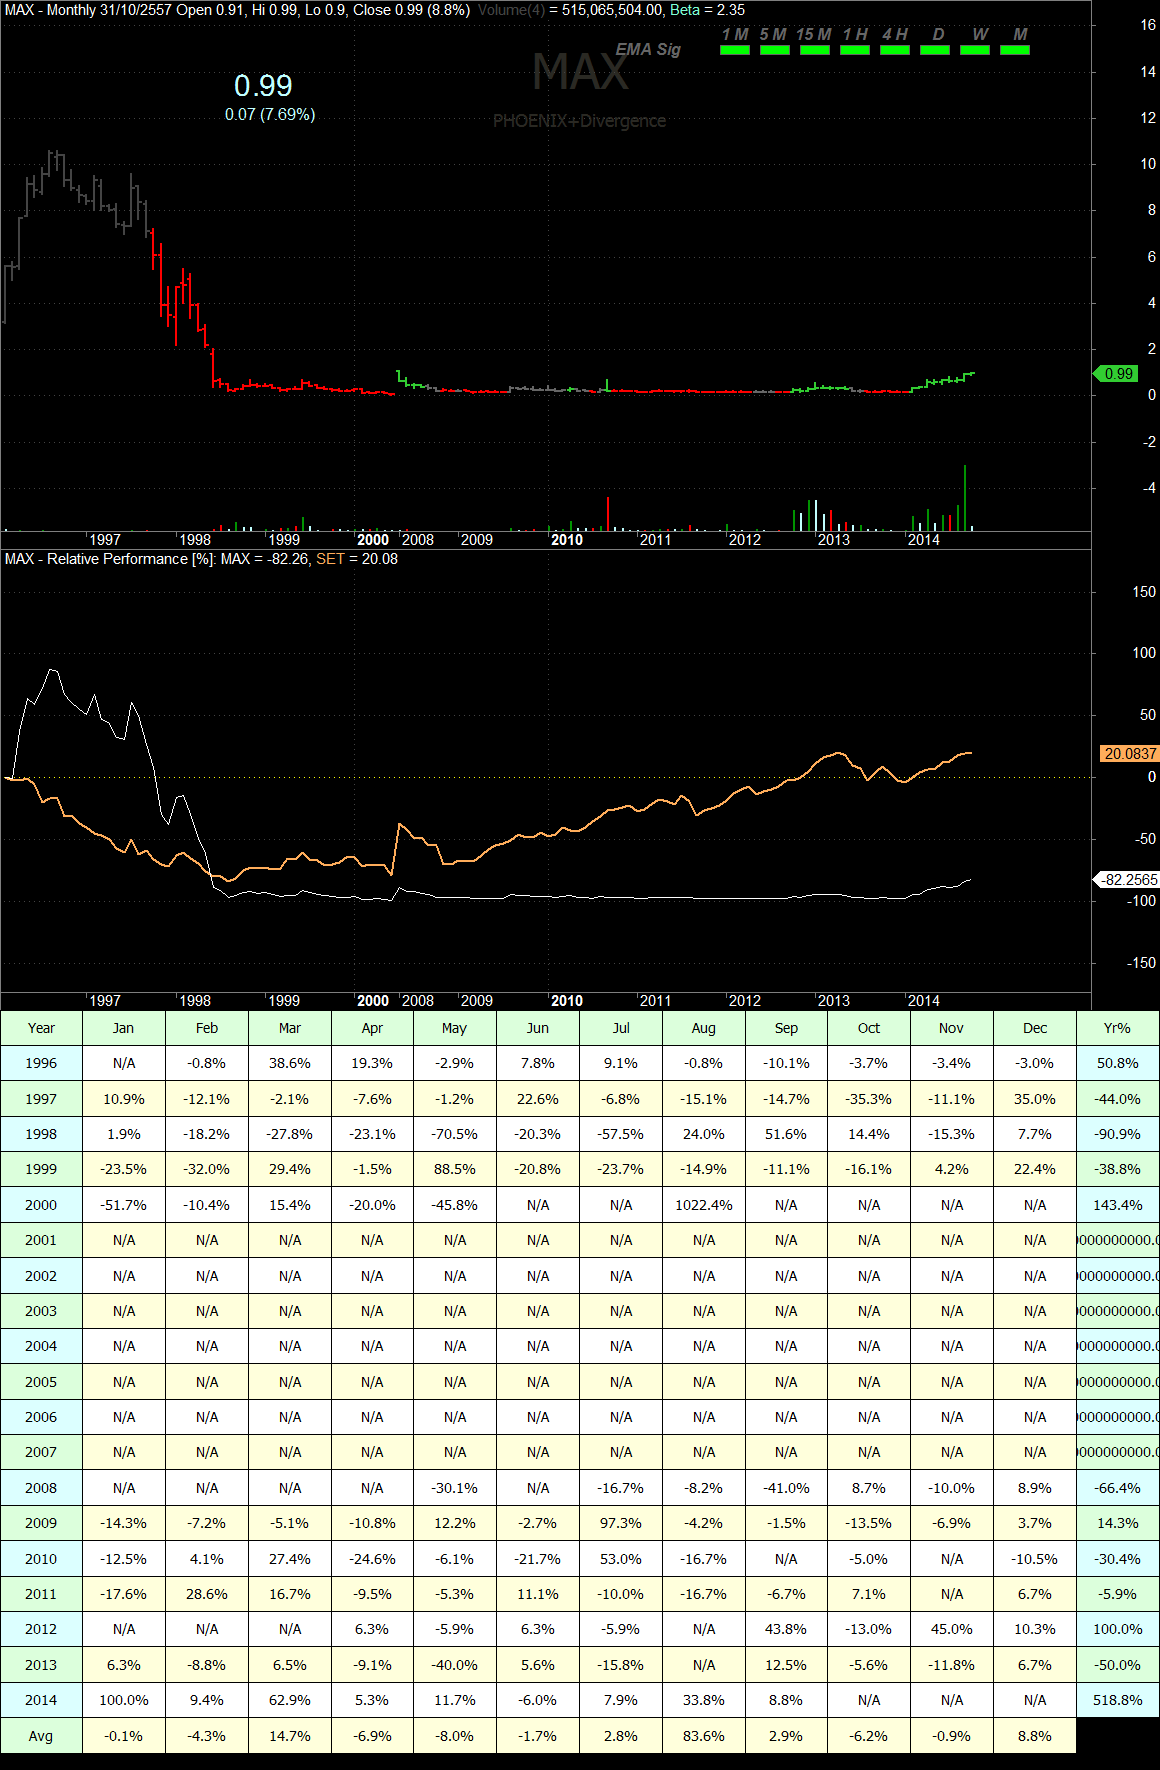Click the tall green 2014 volume spike bar
The height and width of the screenshot is (1770, 1160).
coord(965,497)
